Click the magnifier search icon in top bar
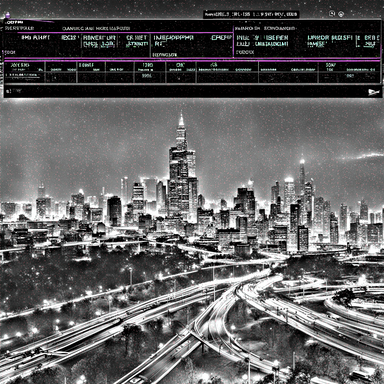This screenshot has height=384, width=384. point(332,13)
